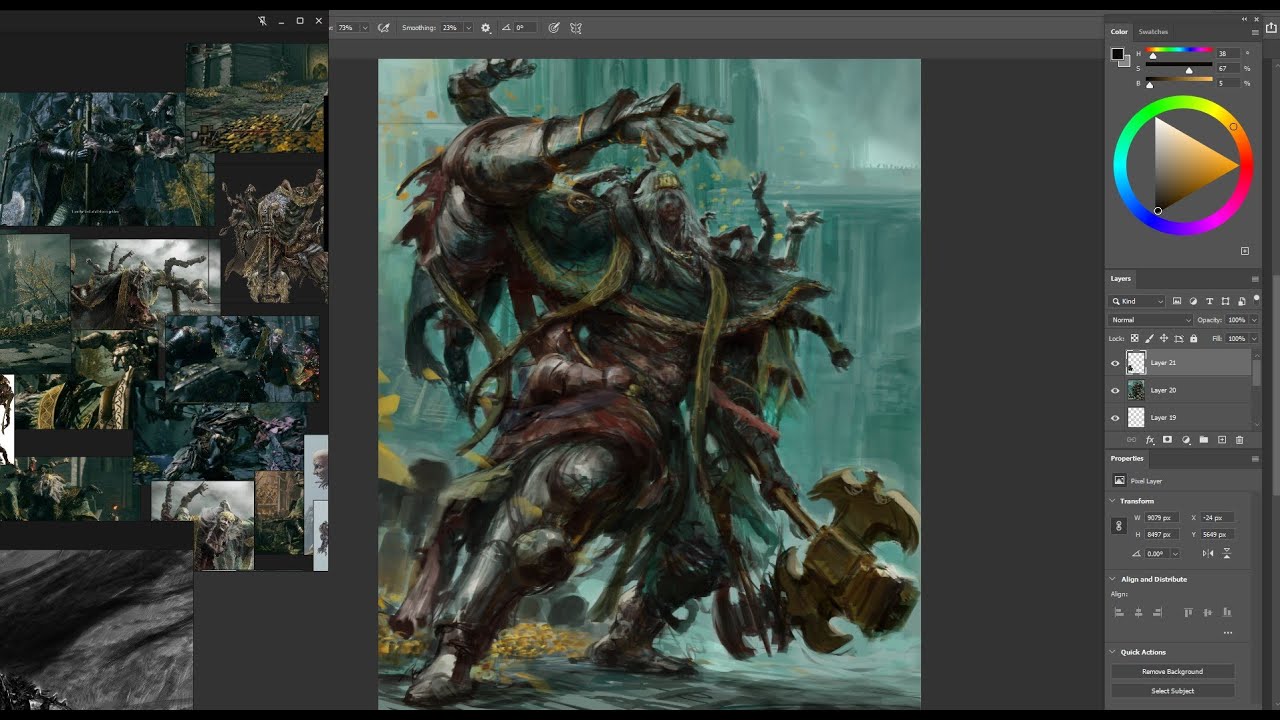Delete layer using trash icon

click(x=1239, y=440)
